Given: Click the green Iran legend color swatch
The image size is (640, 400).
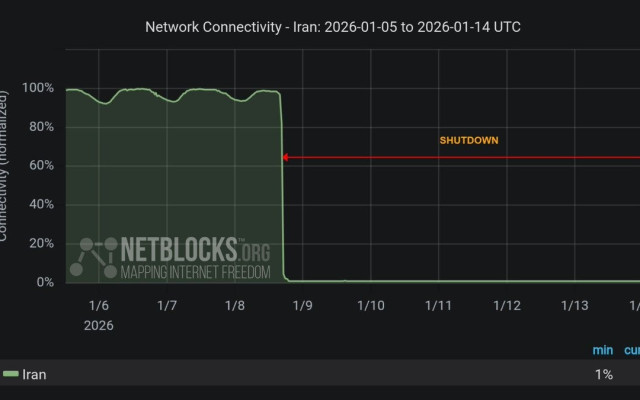Looking at the screenshot, I should tap(11, 374).
